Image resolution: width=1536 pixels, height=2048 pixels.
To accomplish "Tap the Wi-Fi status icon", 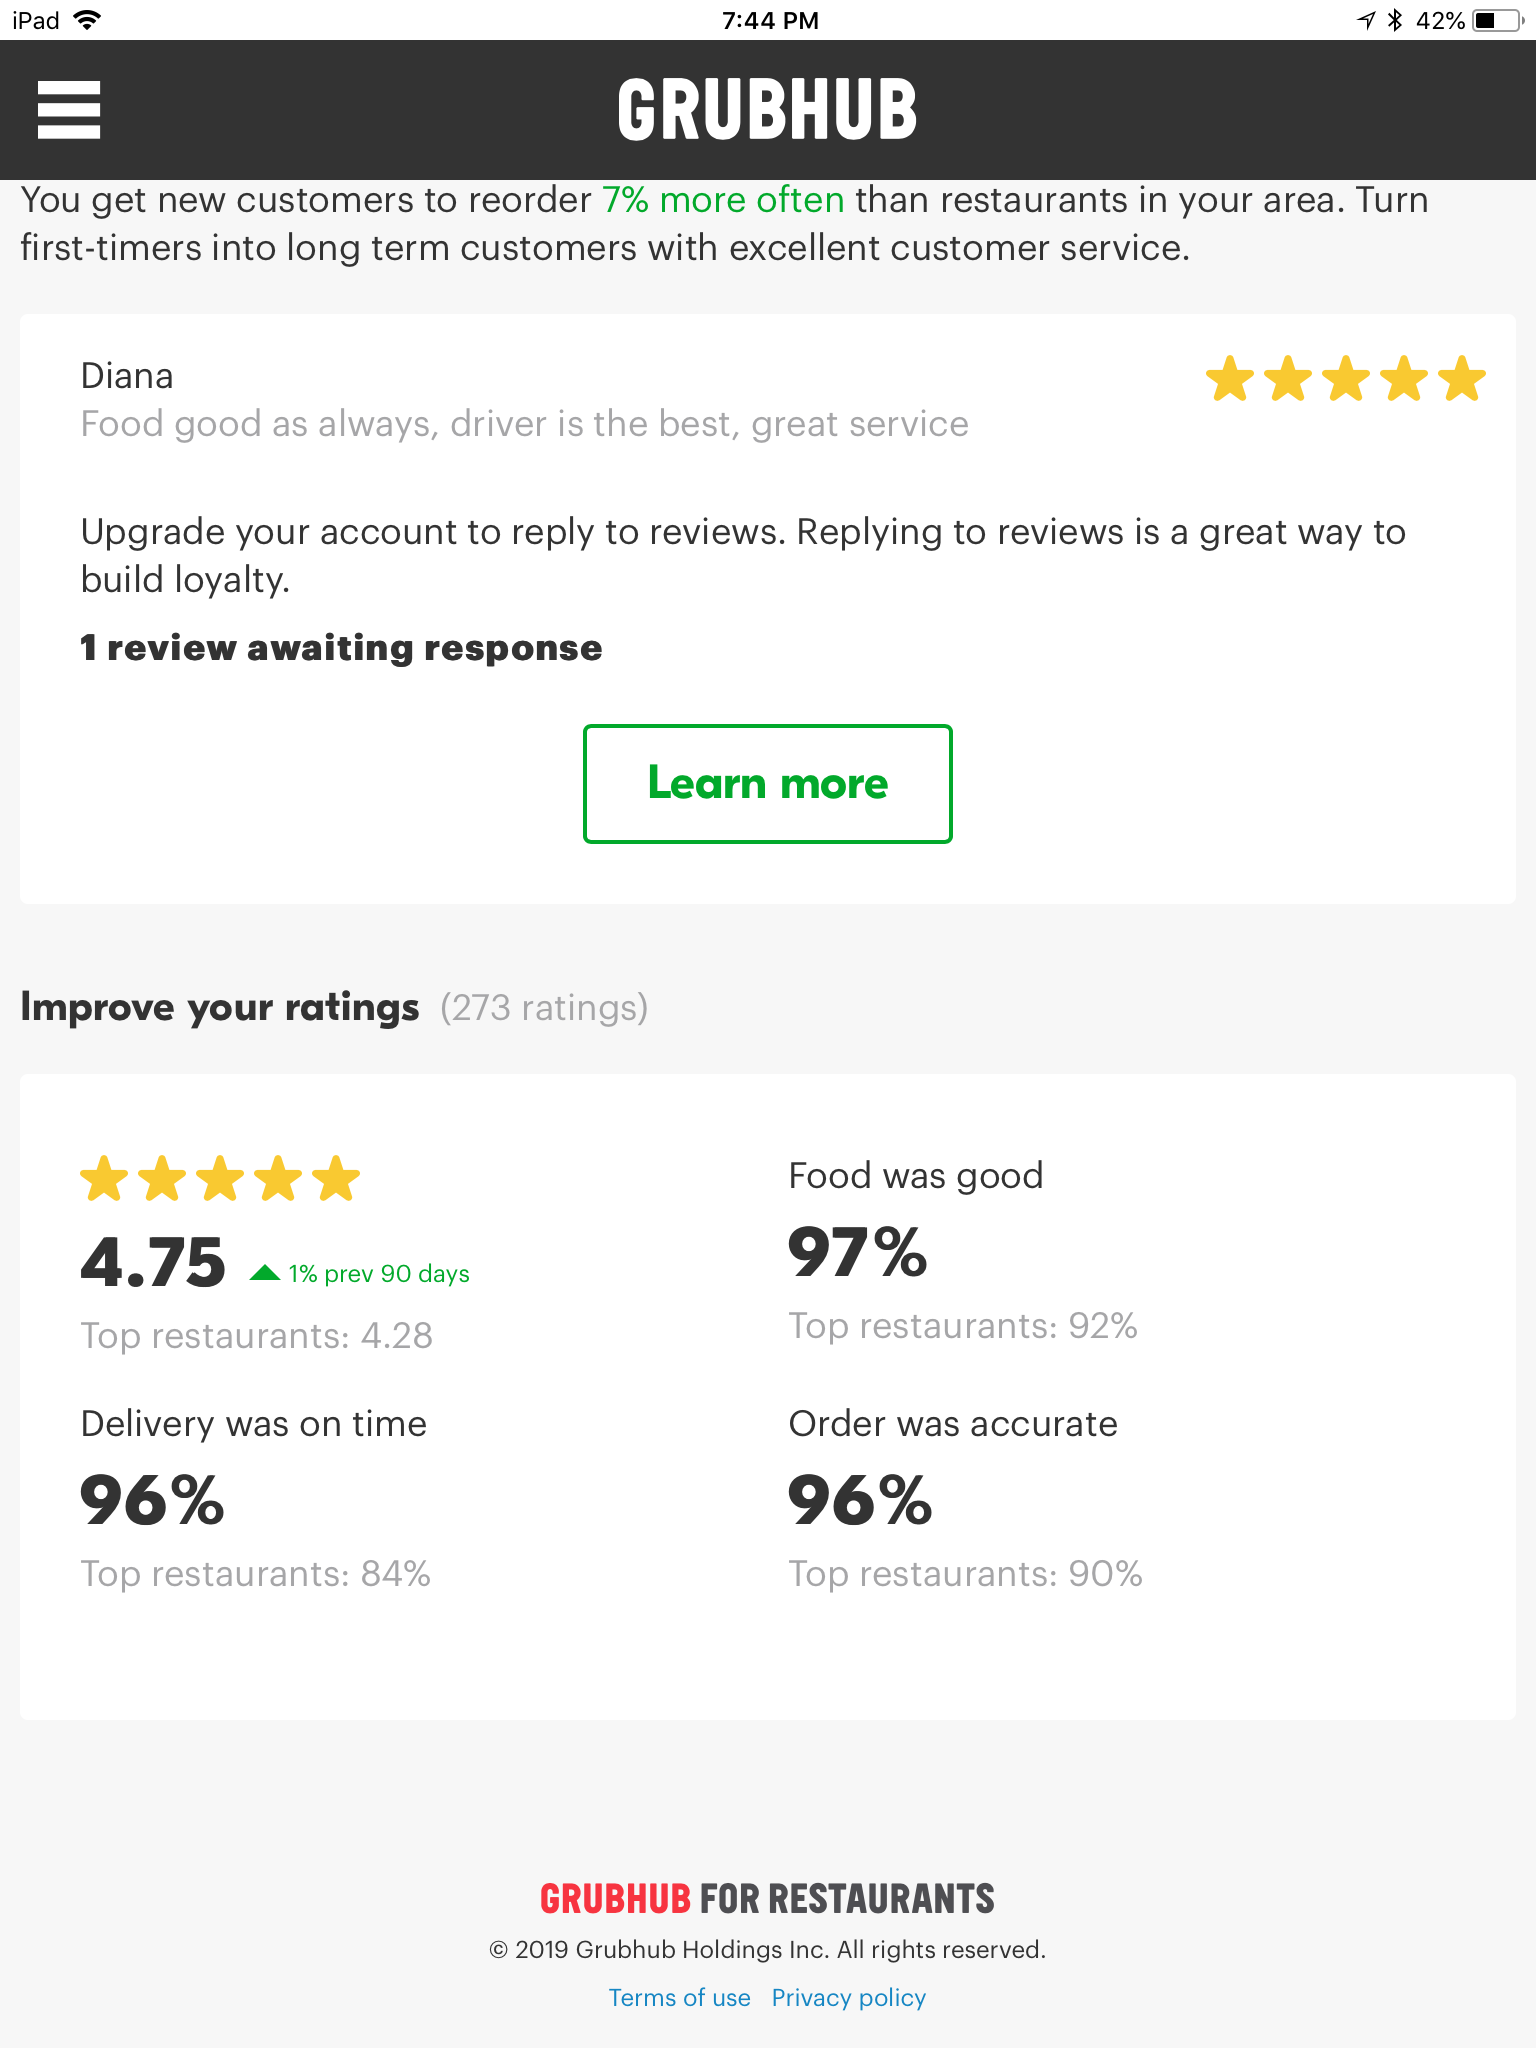I will tap(88, 20).
